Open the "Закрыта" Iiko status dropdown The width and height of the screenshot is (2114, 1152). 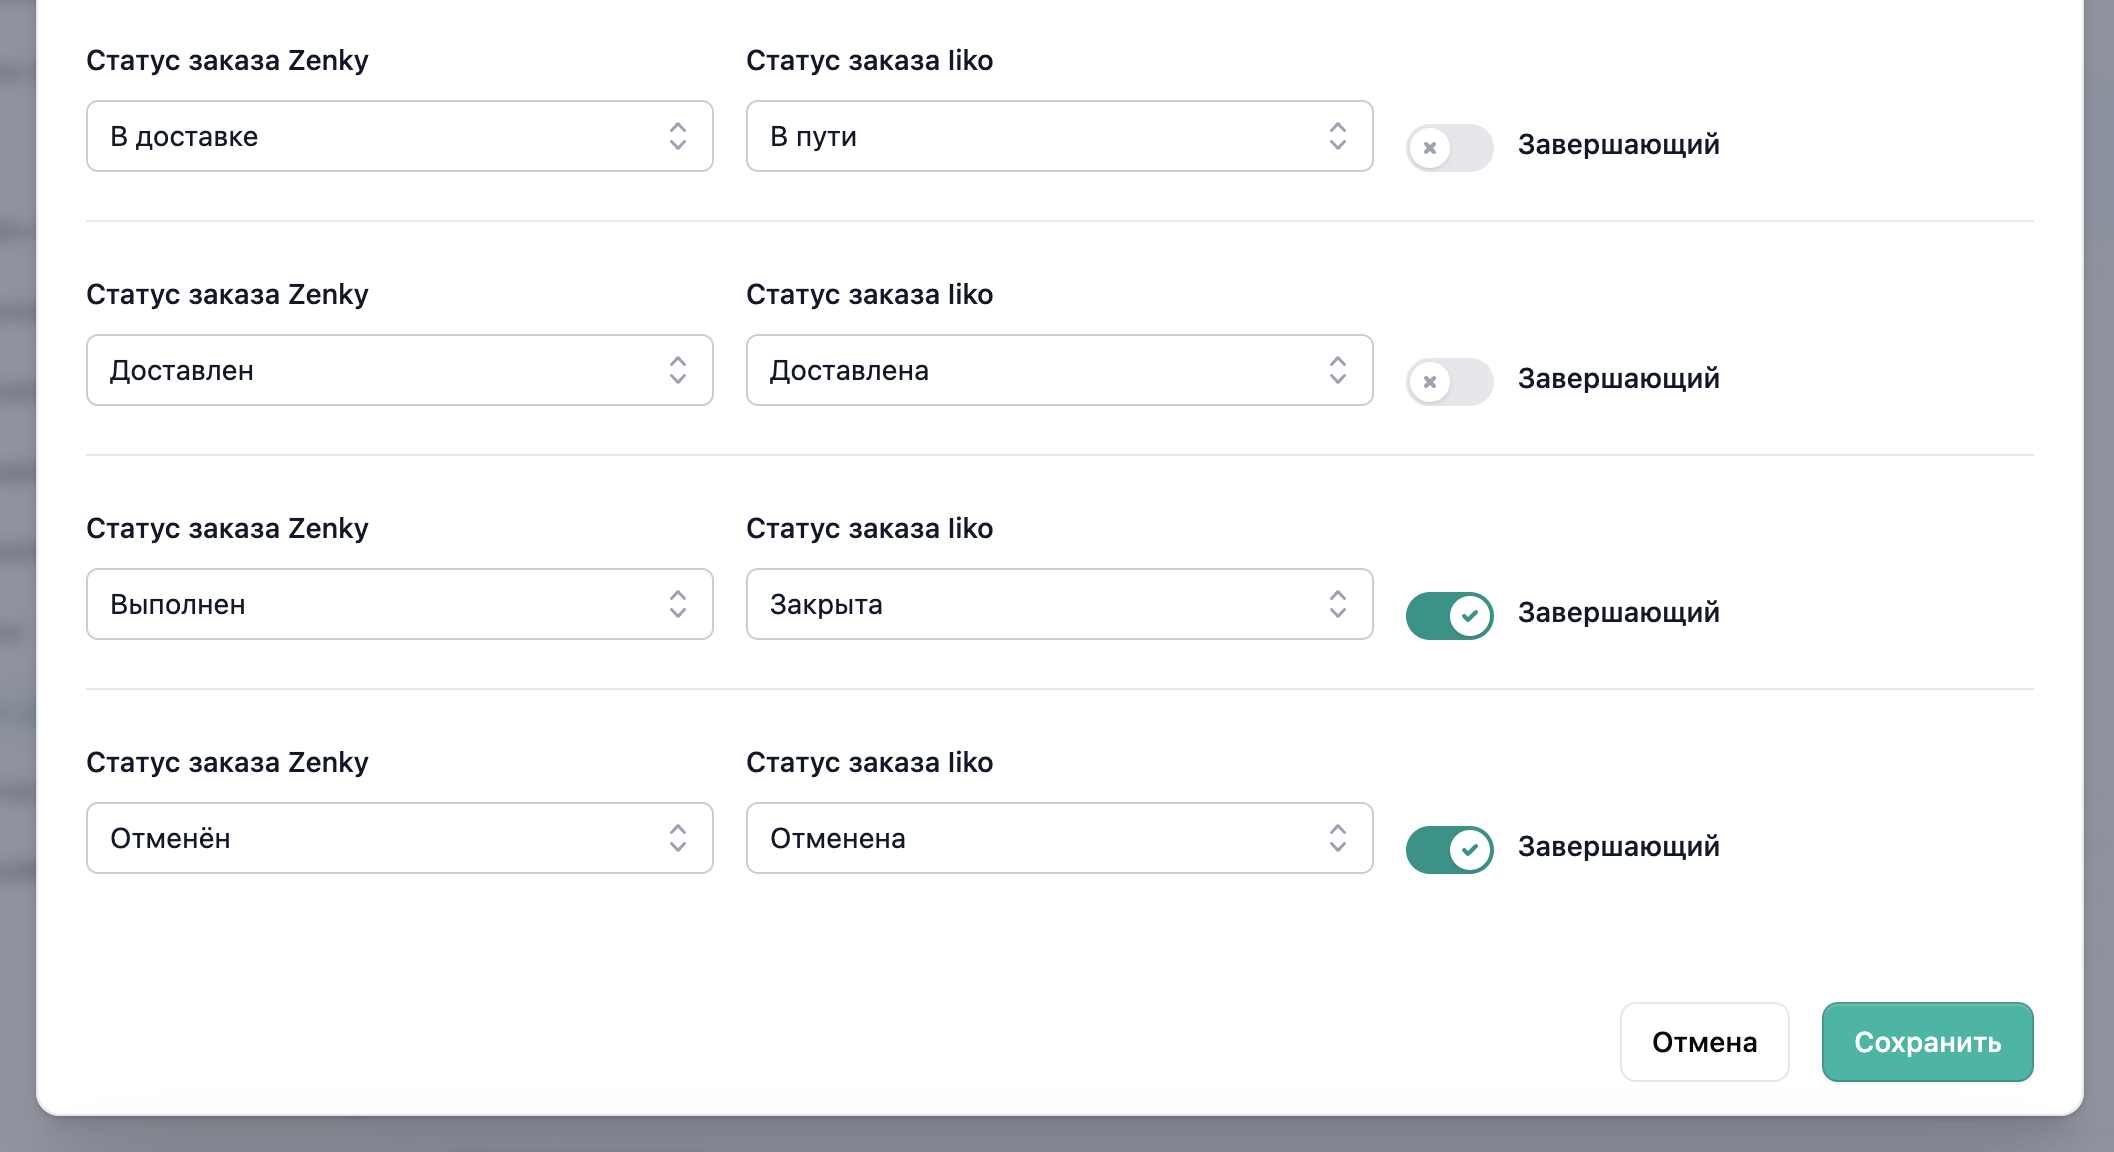[1059, 604]
